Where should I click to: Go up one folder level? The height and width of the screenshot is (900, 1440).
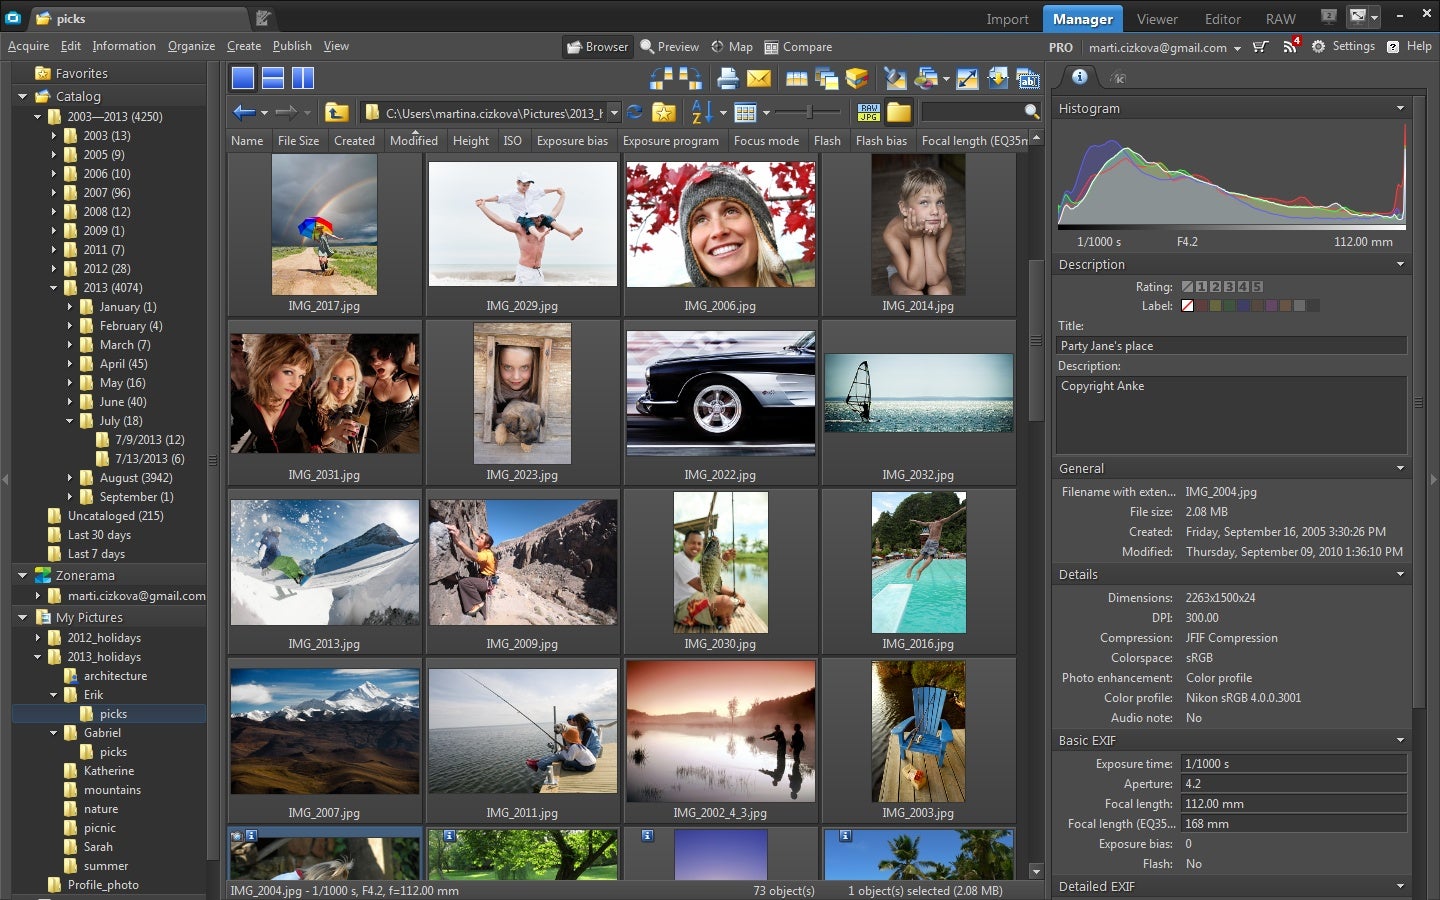(337, 112)
